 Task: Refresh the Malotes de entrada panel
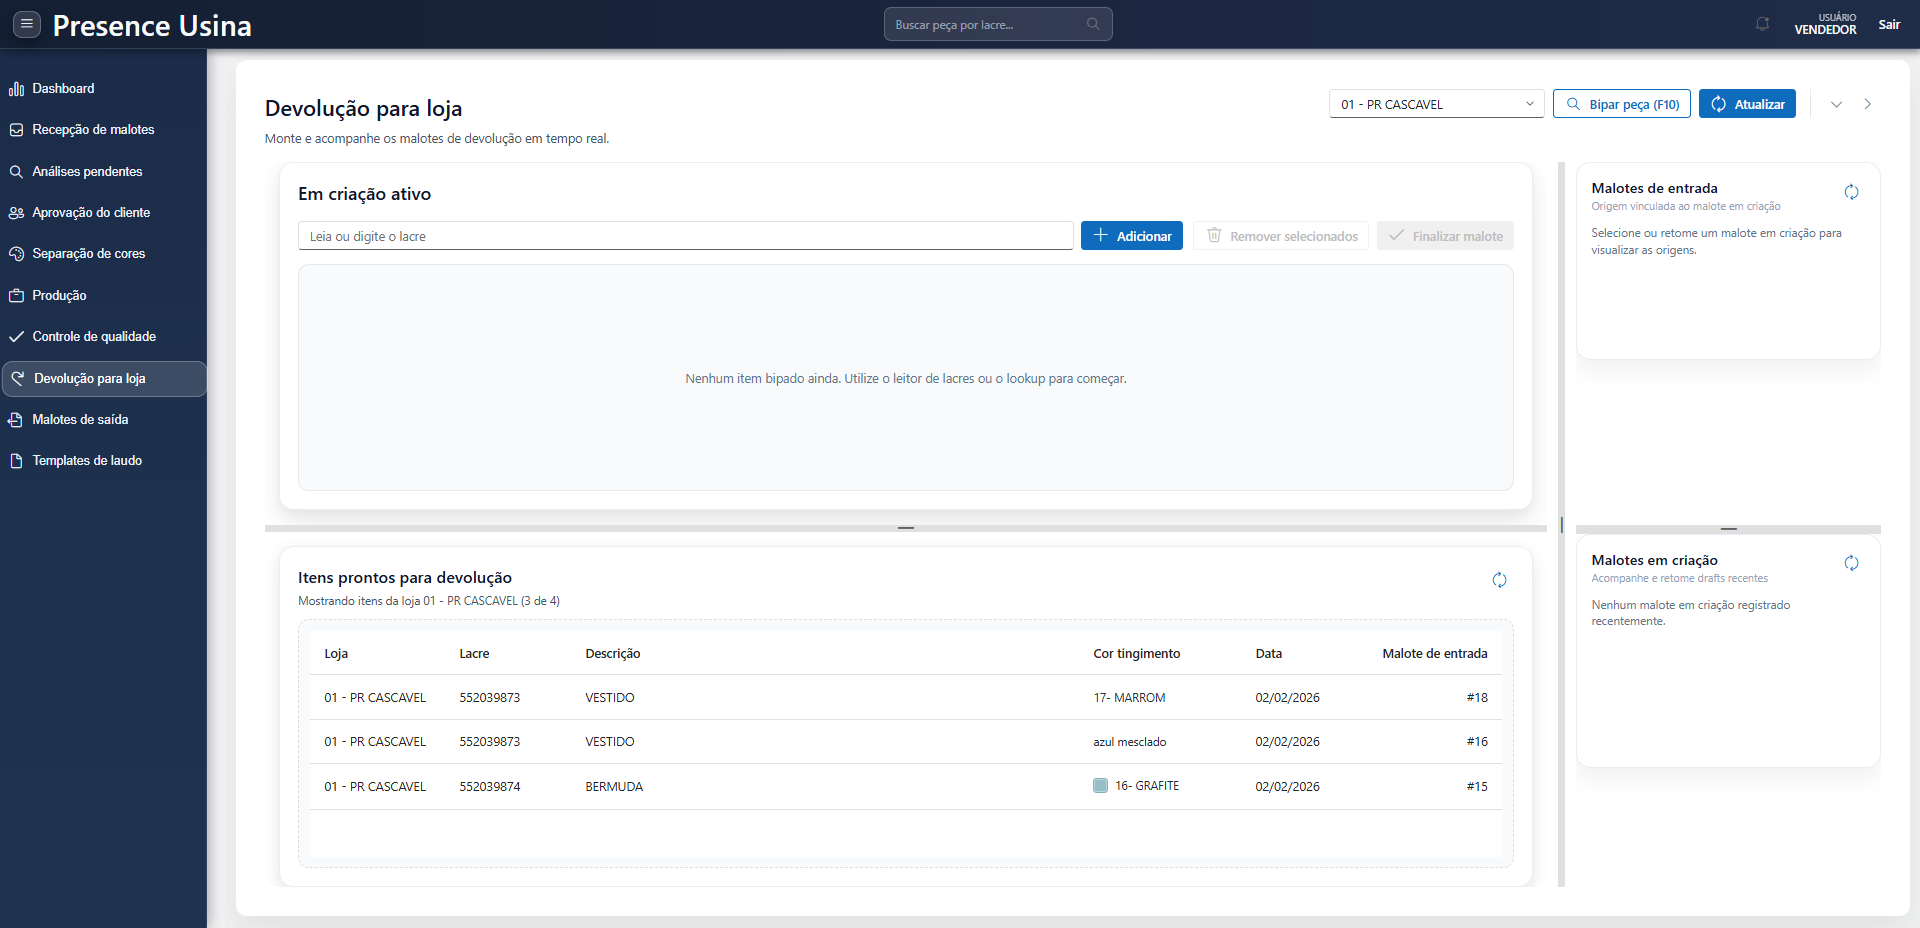(x=1851, y=192)
